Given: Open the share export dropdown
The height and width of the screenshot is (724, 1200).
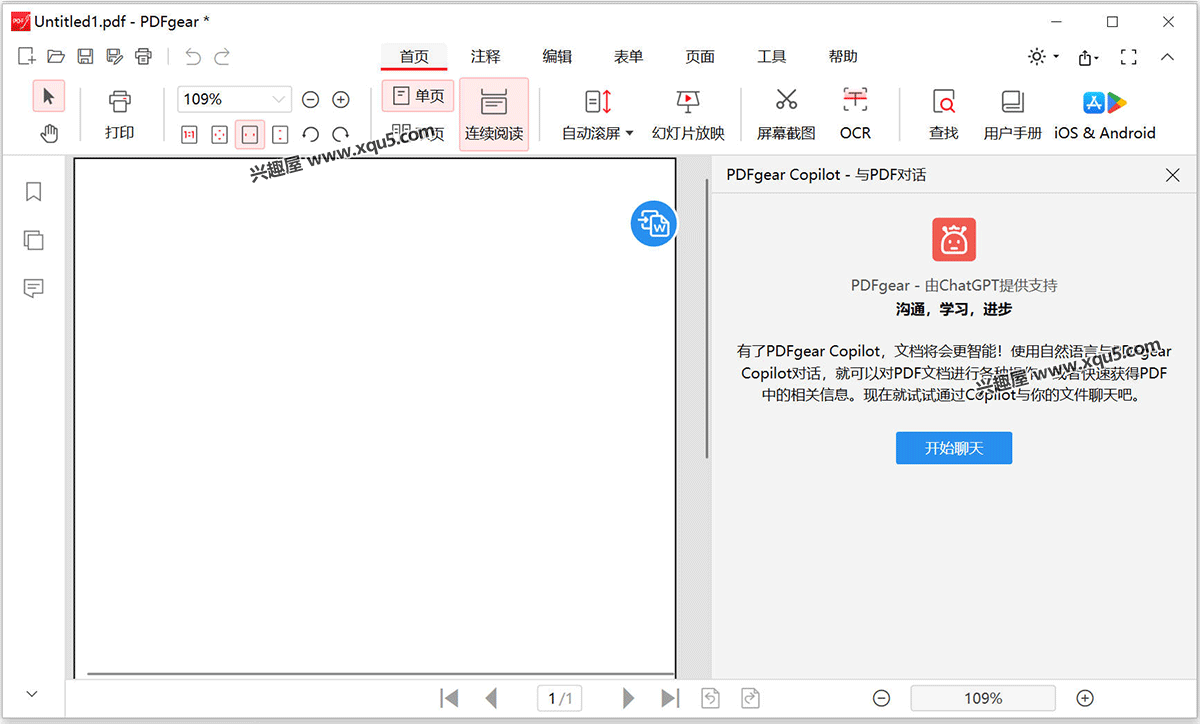Looking at the screenshot, I should click(1089, 57).
